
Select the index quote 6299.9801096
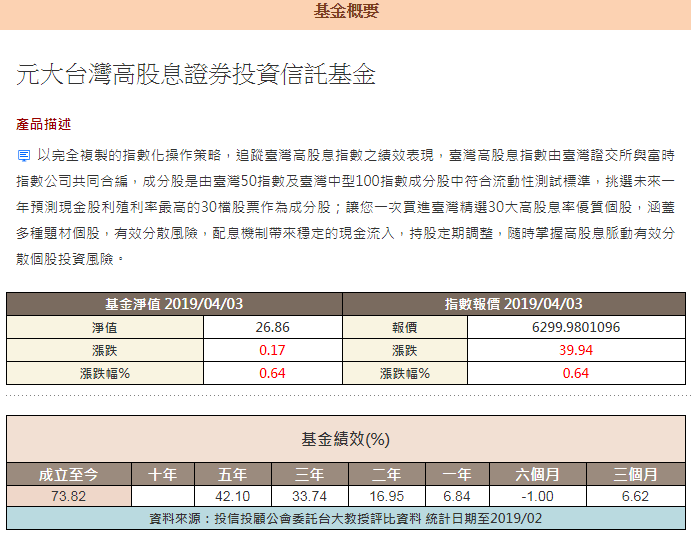coord(576,327)
